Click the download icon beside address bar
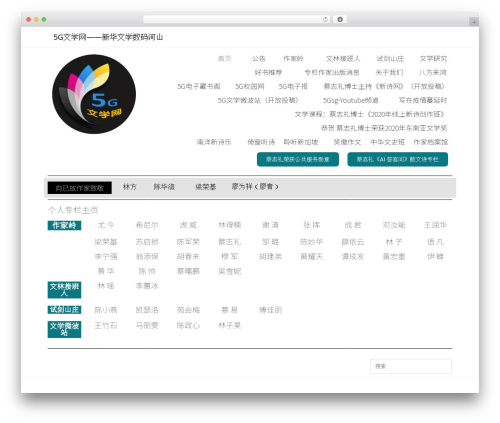The image size is (500, 423). (340, 20)
